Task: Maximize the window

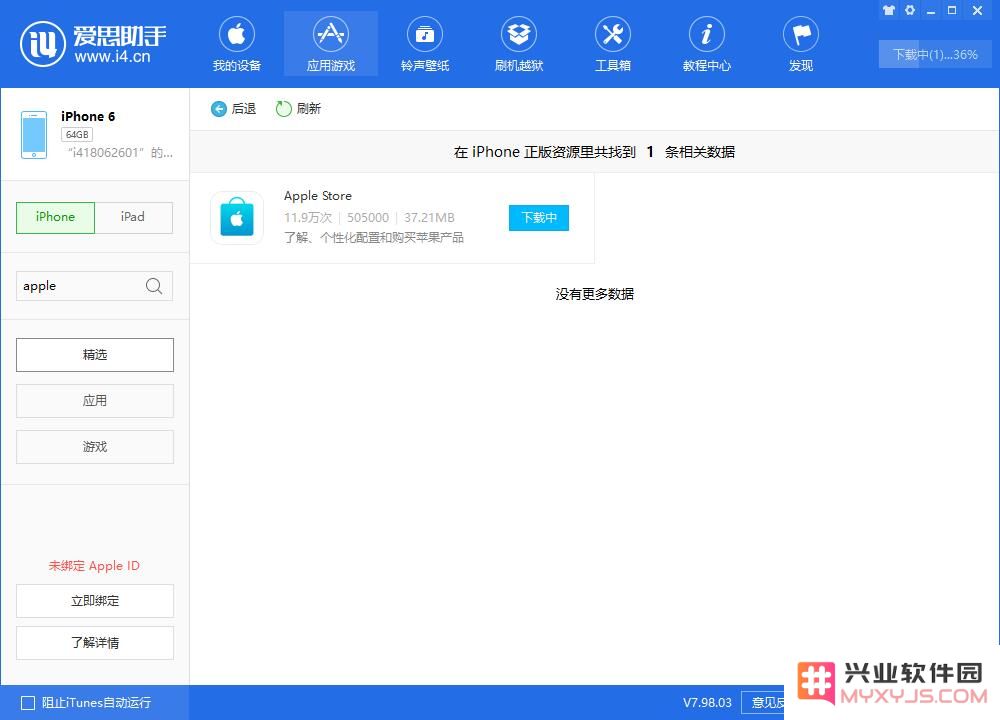Action: click(x=952, y=10)
